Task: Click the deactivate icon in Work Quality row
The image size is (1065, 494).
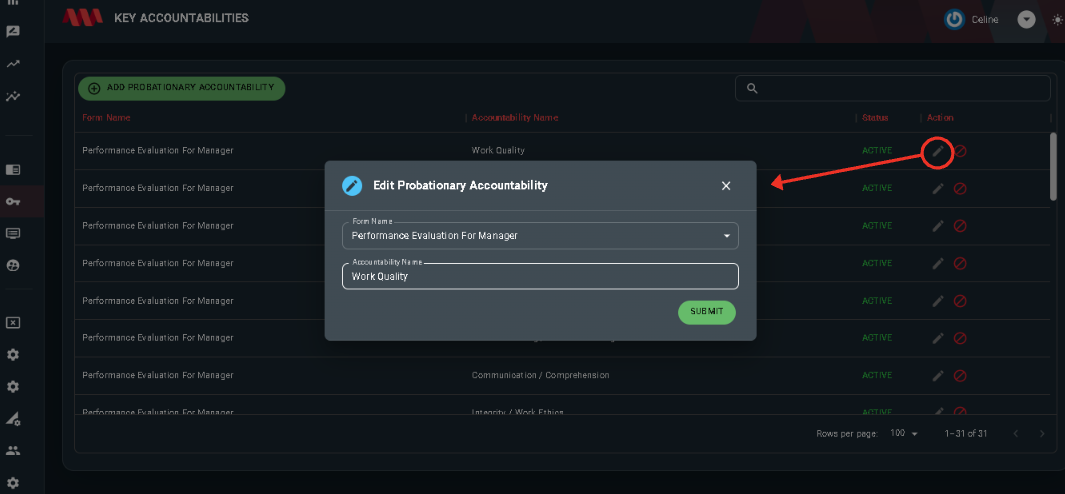Action: click(960, 151)
